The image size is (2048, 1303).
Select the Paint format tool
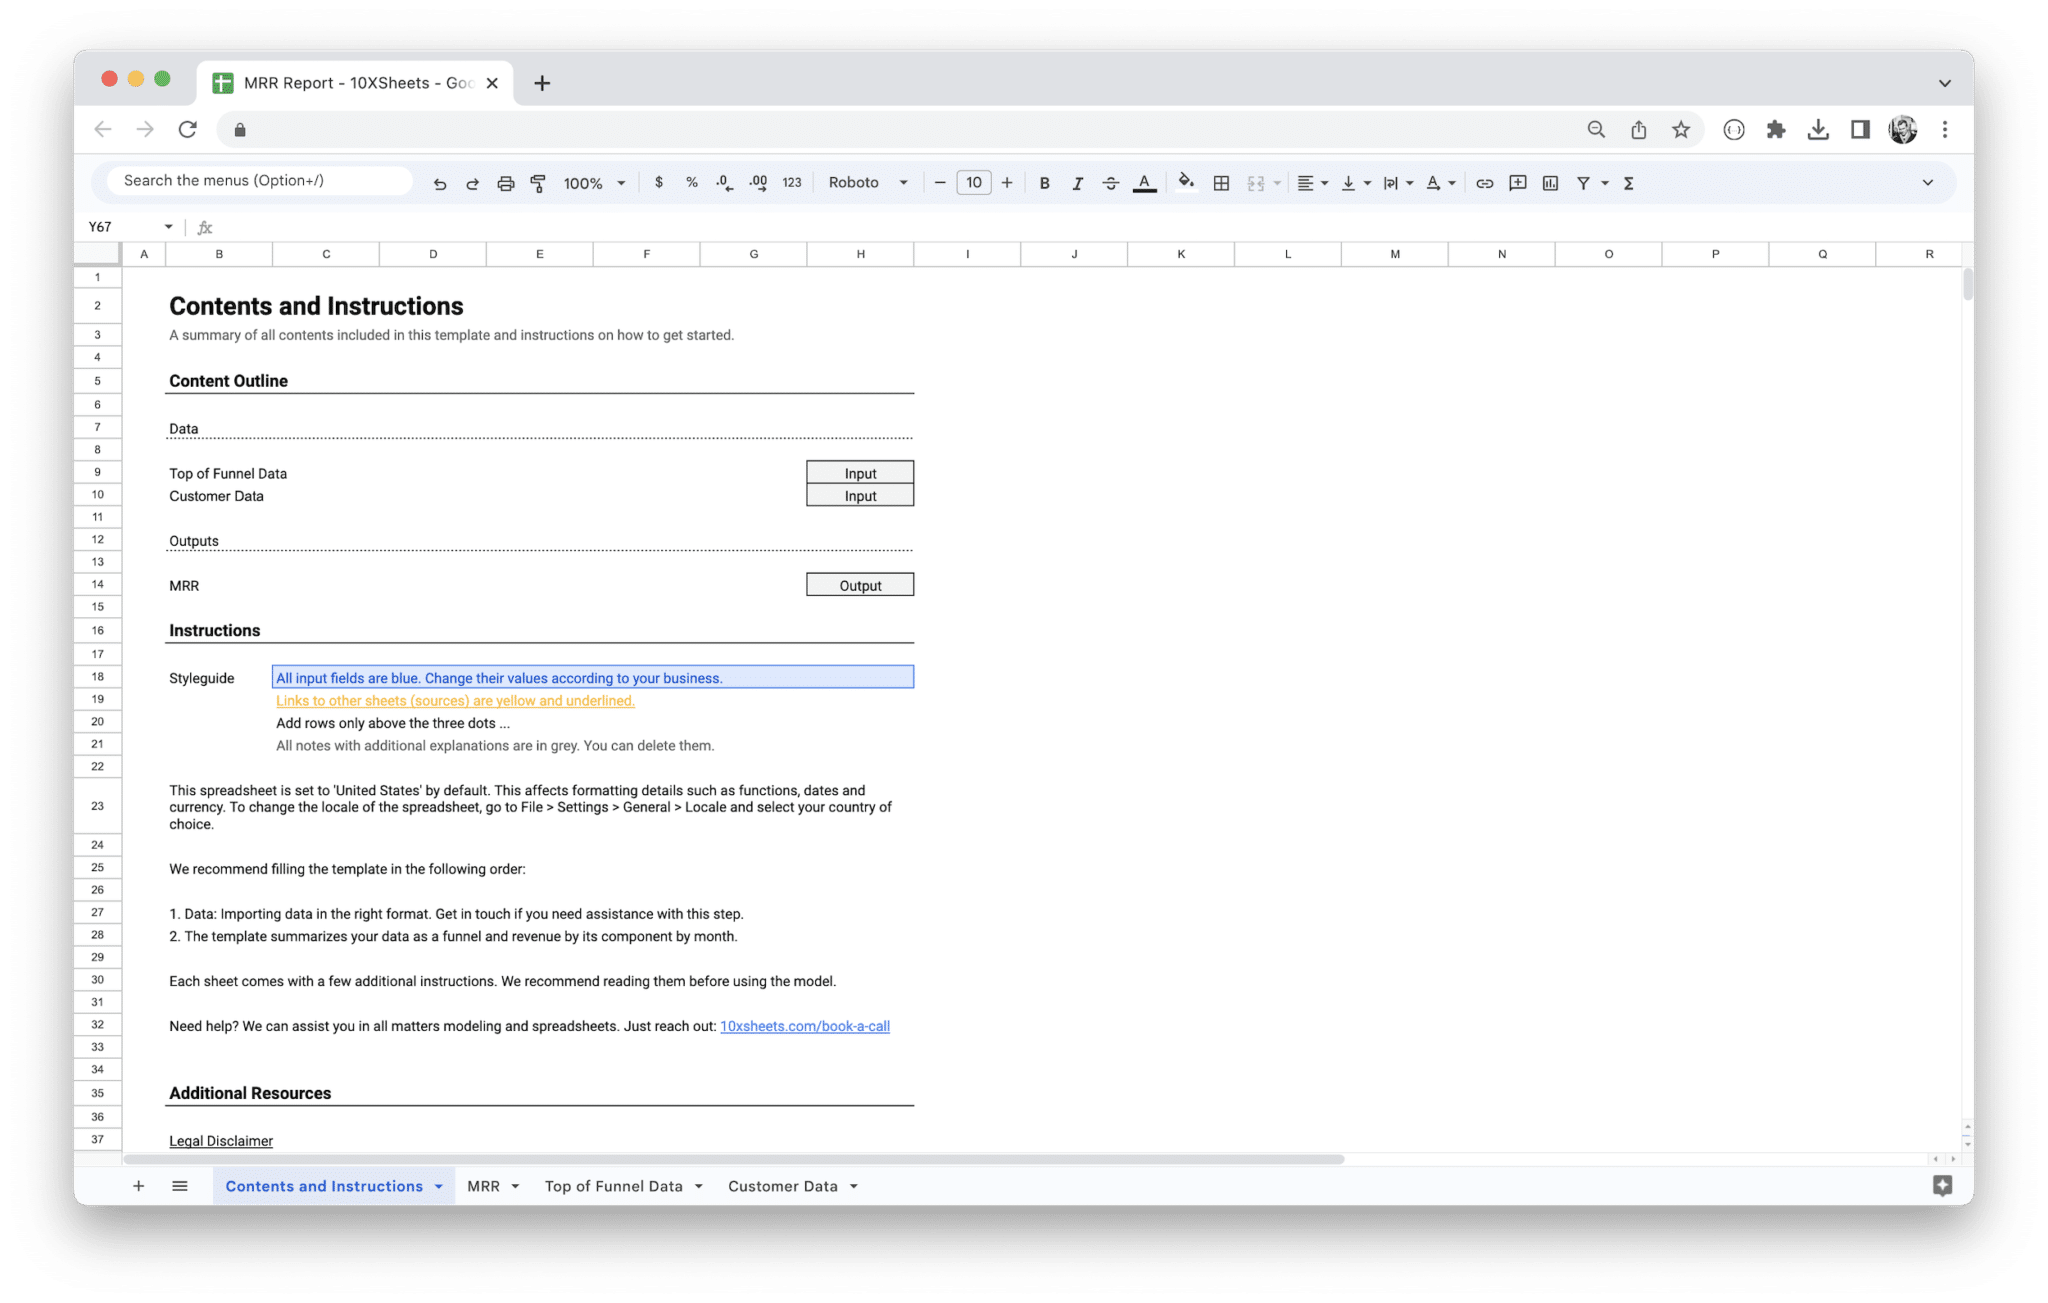538,182
